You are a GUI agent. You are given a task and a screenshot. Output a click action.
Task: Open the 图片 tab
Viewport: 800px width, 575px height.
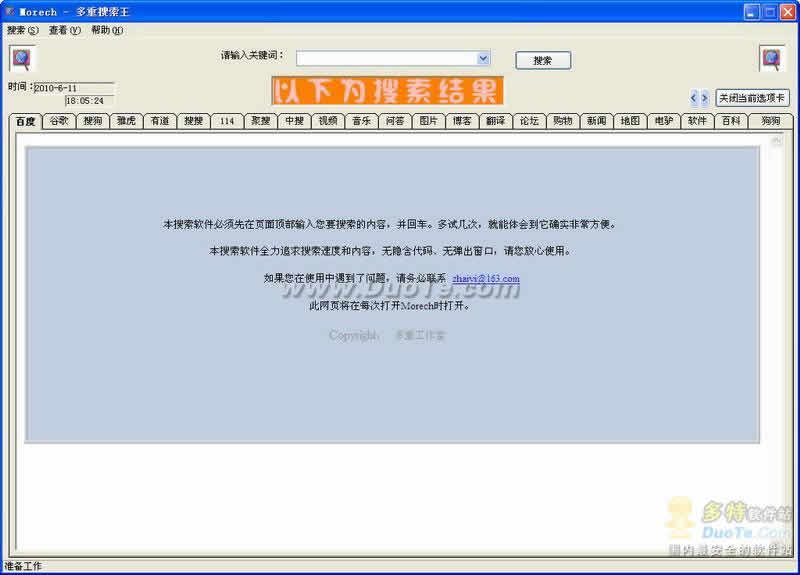coord(429,121)
